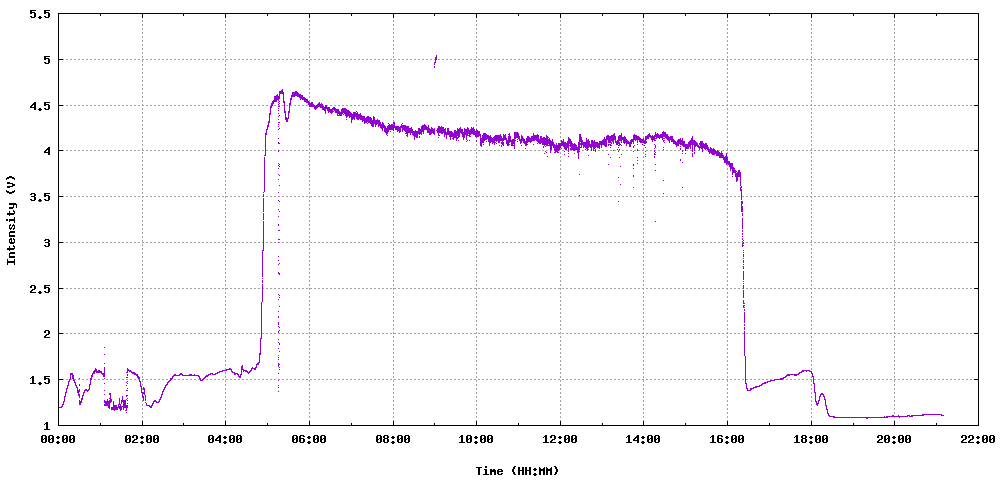Click the 2.5 intensity tick label
Viewport: 1000px width, 480px height.
coord(39,288)
